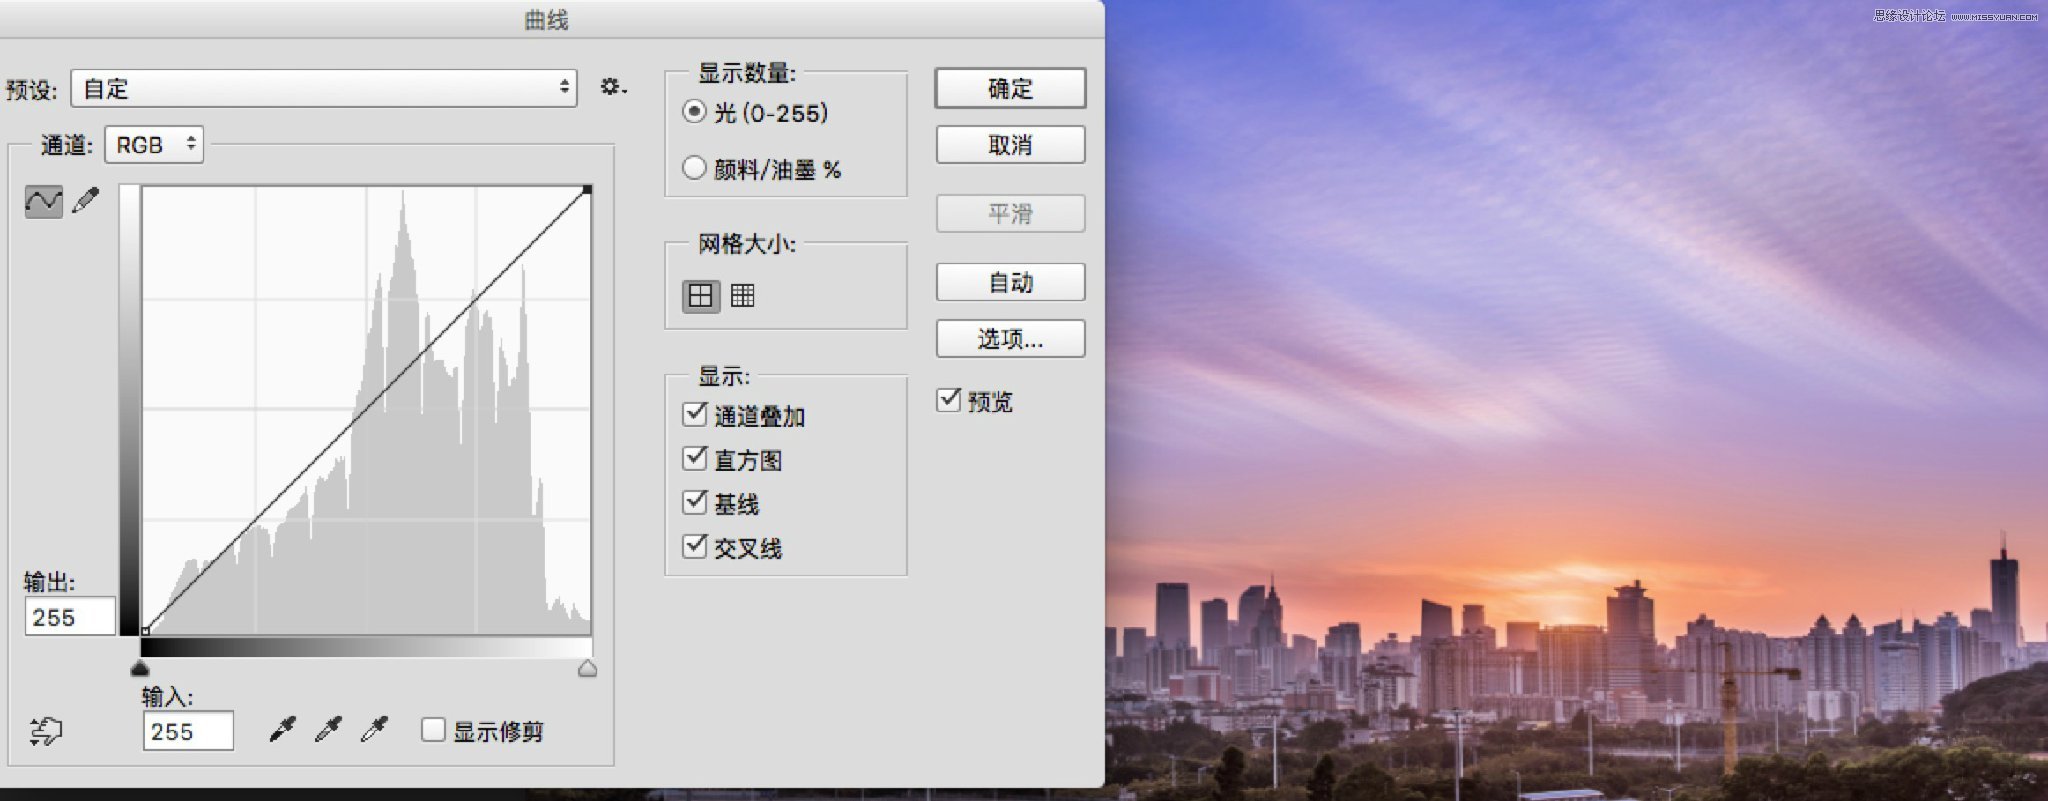Click the 确定 confirm button
The height and width of the screenshot is (801, 2048).
point(1010,89)
